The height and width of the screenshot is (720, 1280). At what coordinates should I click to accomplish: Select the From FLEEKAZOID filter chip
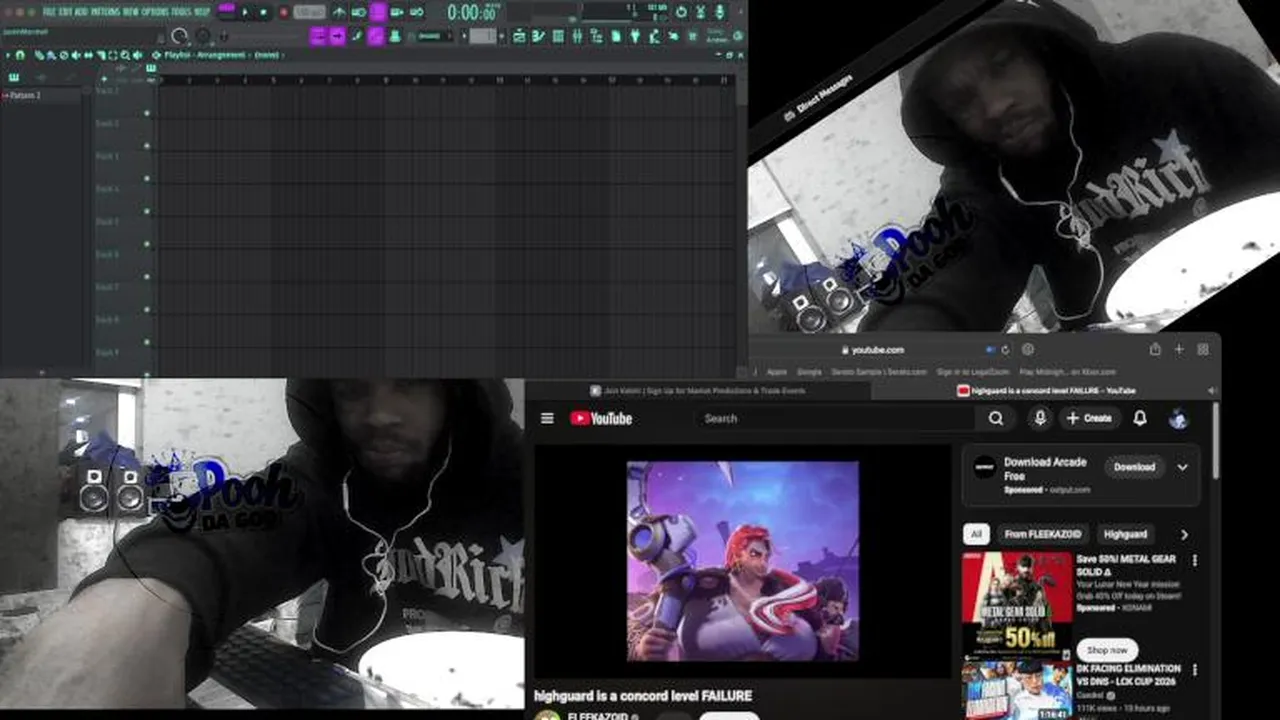point(1042,534)
